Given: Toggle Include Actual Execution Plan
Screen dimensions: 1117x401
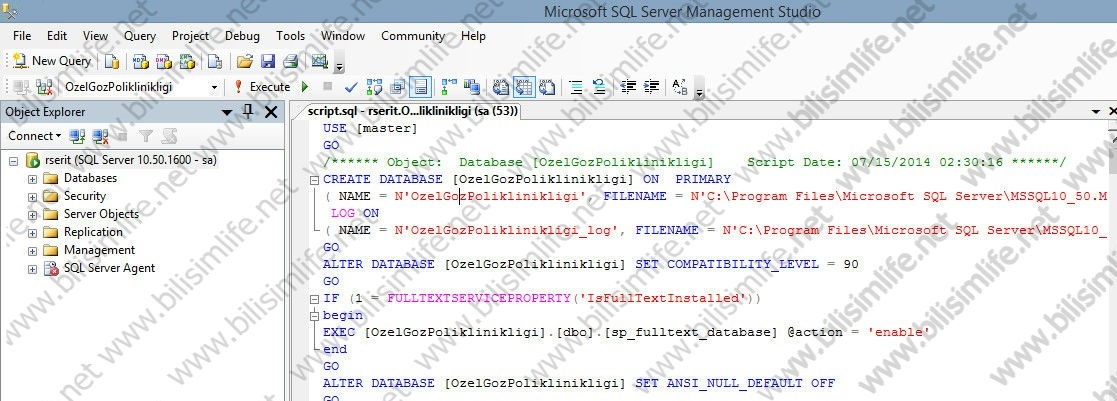Looking at the screenshot, I should click(x=450, y=87).
